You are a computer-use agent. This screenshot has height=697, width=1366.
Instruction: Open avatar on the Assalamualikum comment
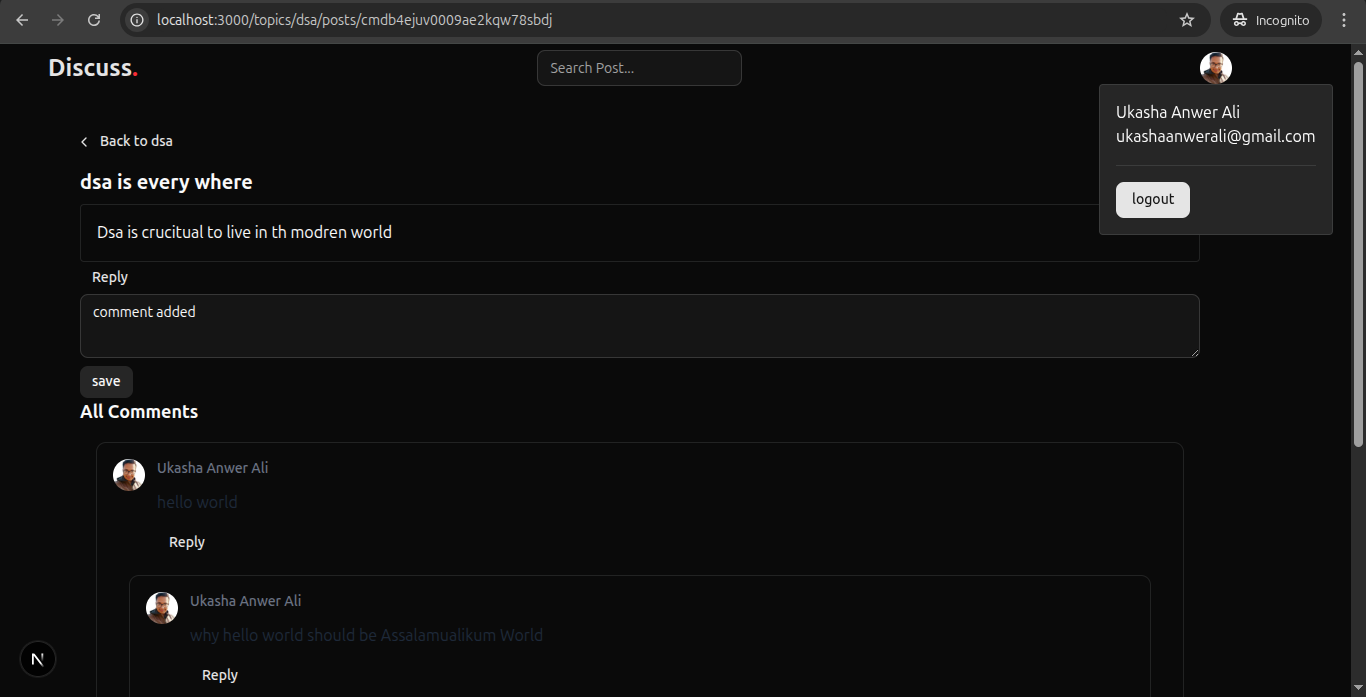point(162,608)
